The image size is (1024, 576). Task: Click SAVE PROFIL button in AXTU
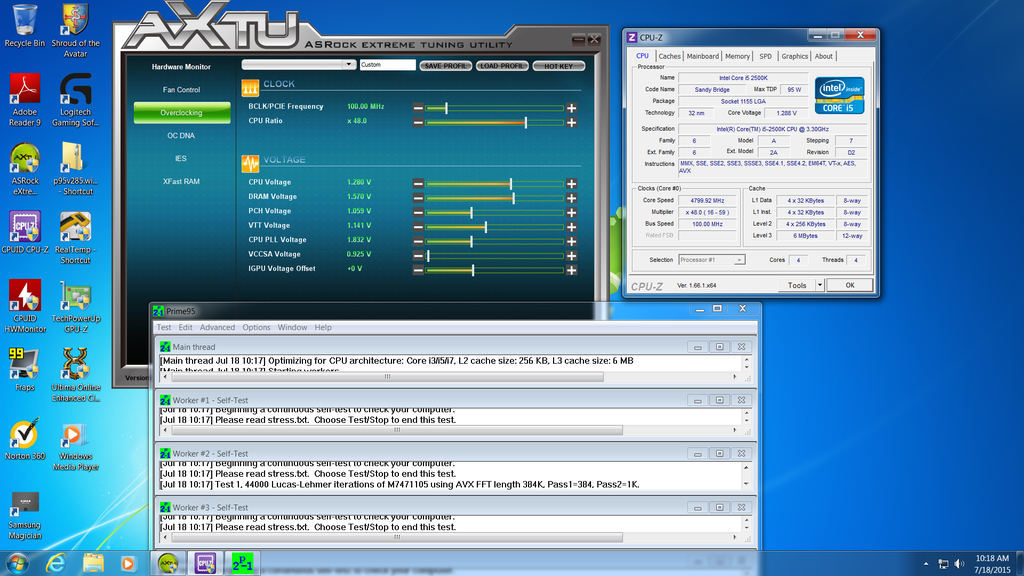(445, 66)
